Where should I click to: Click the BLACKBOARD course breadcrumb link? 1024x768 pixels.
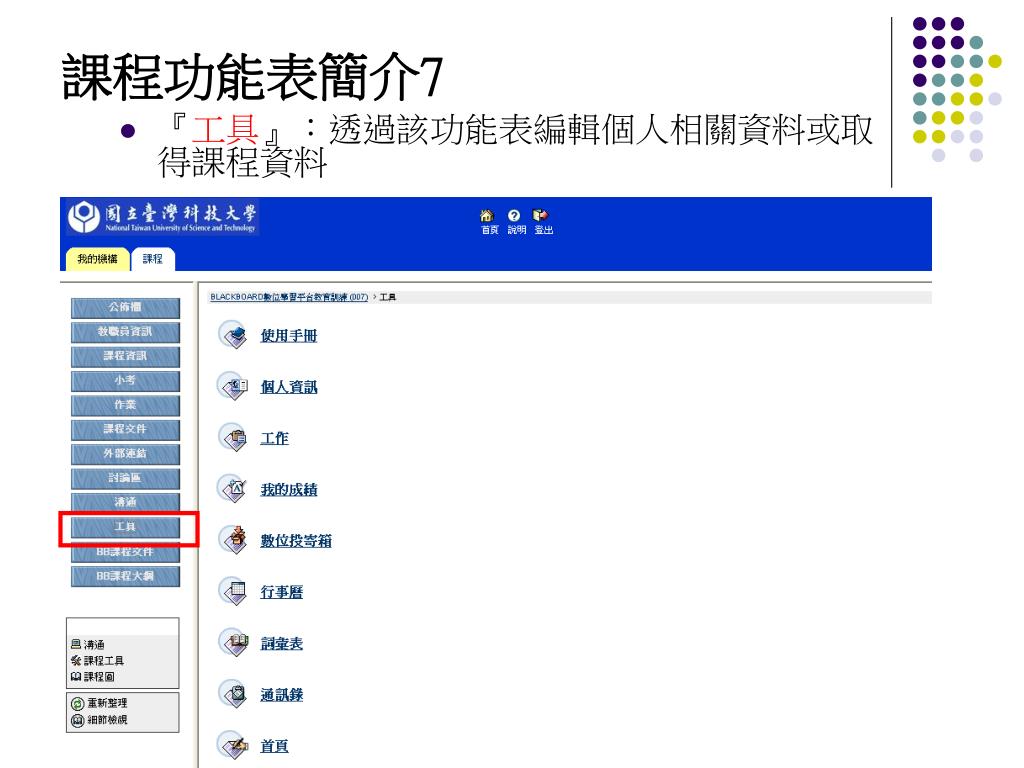click(289, 297)
